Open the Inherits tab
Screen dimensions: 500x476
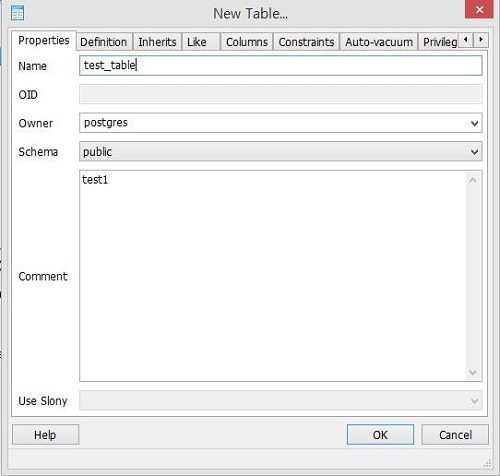coord(157,42)
